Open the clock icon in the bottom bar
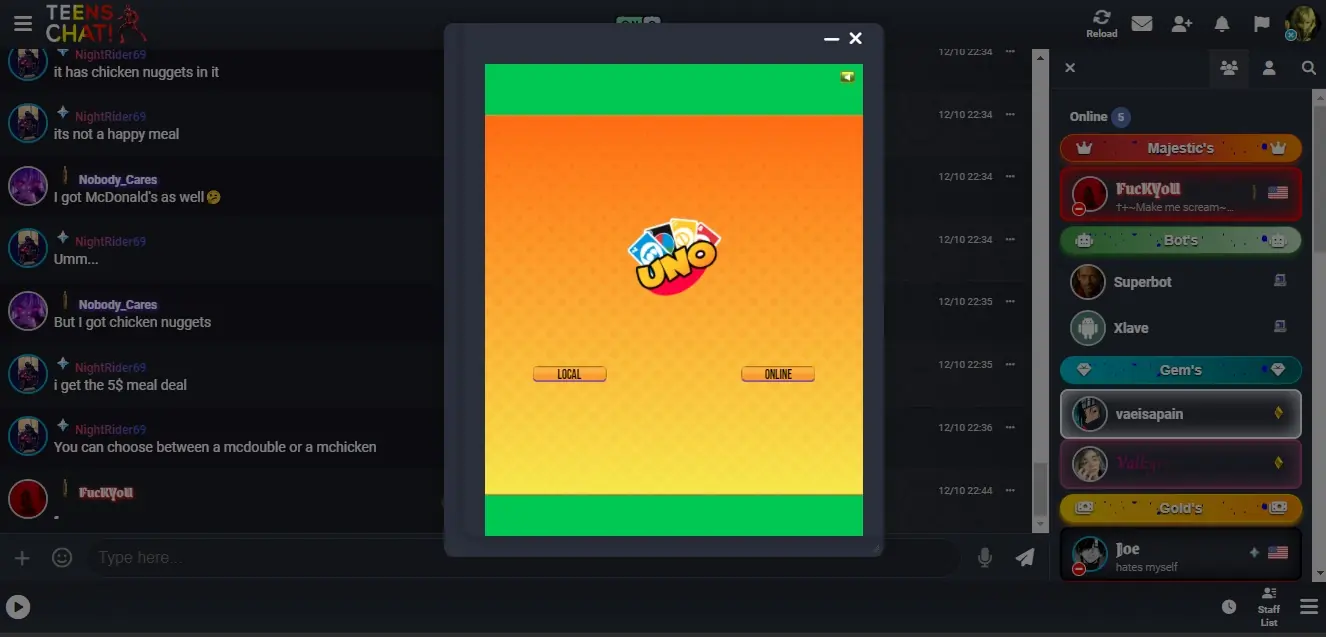Image resolution: width=1326 pixels, height=637 pixels. pyautogui.click(x=1229, y=607)
